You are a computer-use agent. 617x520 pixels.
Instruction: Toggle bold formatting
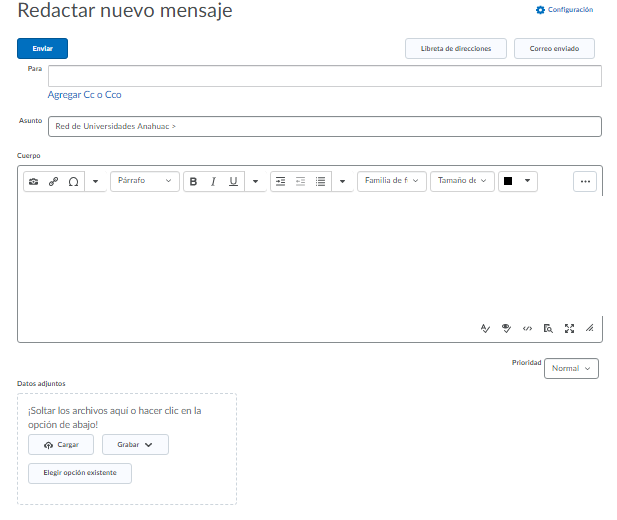click(x=193, y=181)
